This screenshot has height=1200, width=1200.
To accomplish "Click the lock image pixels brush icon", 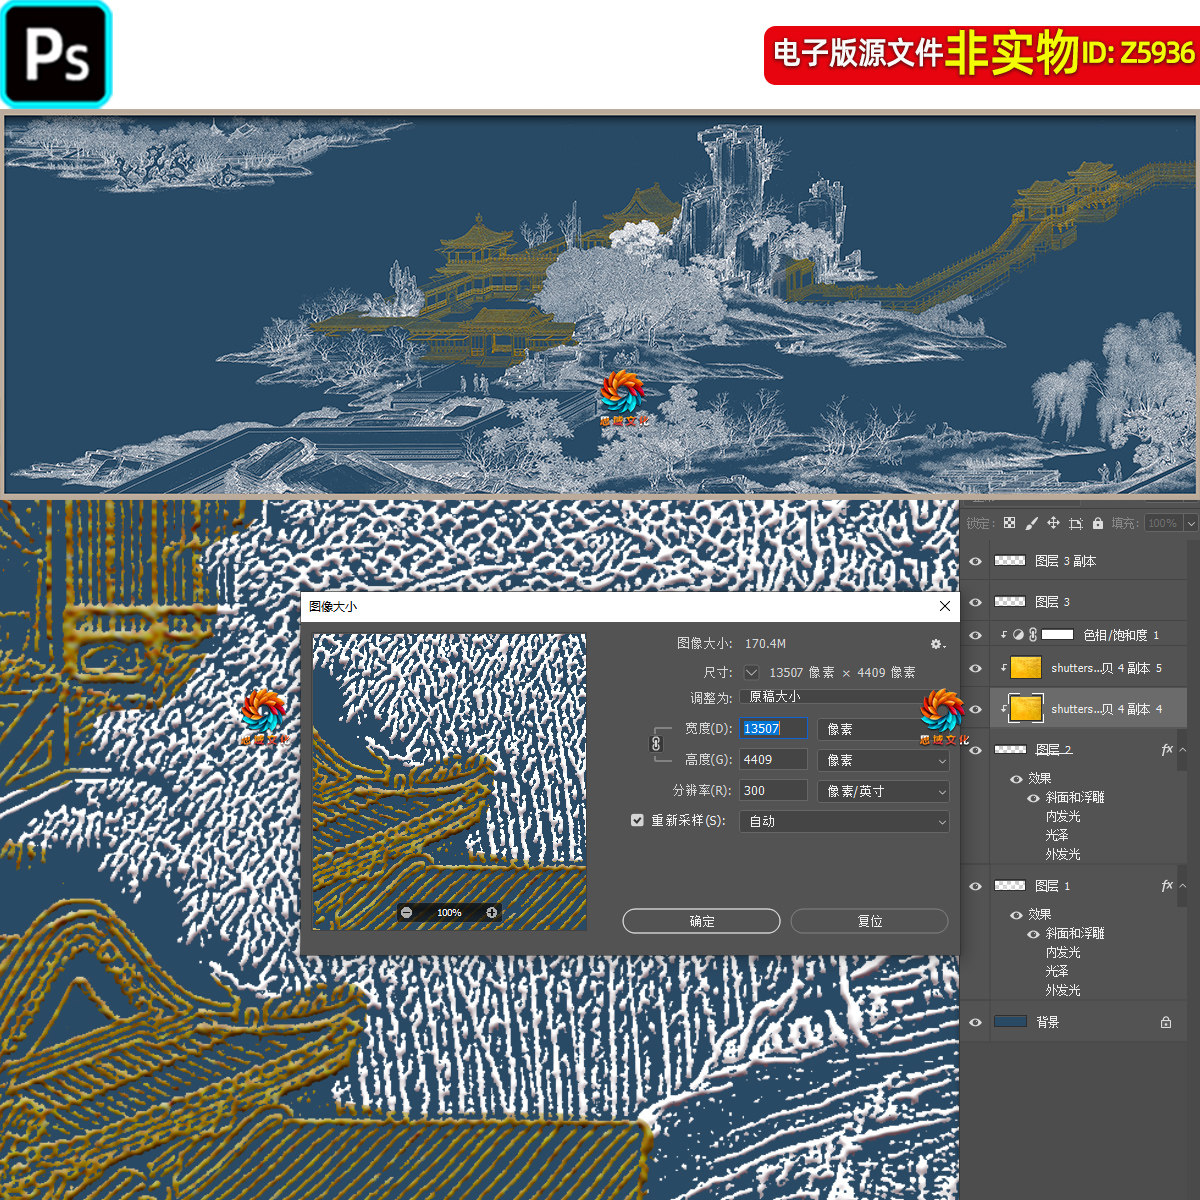I will coord(1031,523).
